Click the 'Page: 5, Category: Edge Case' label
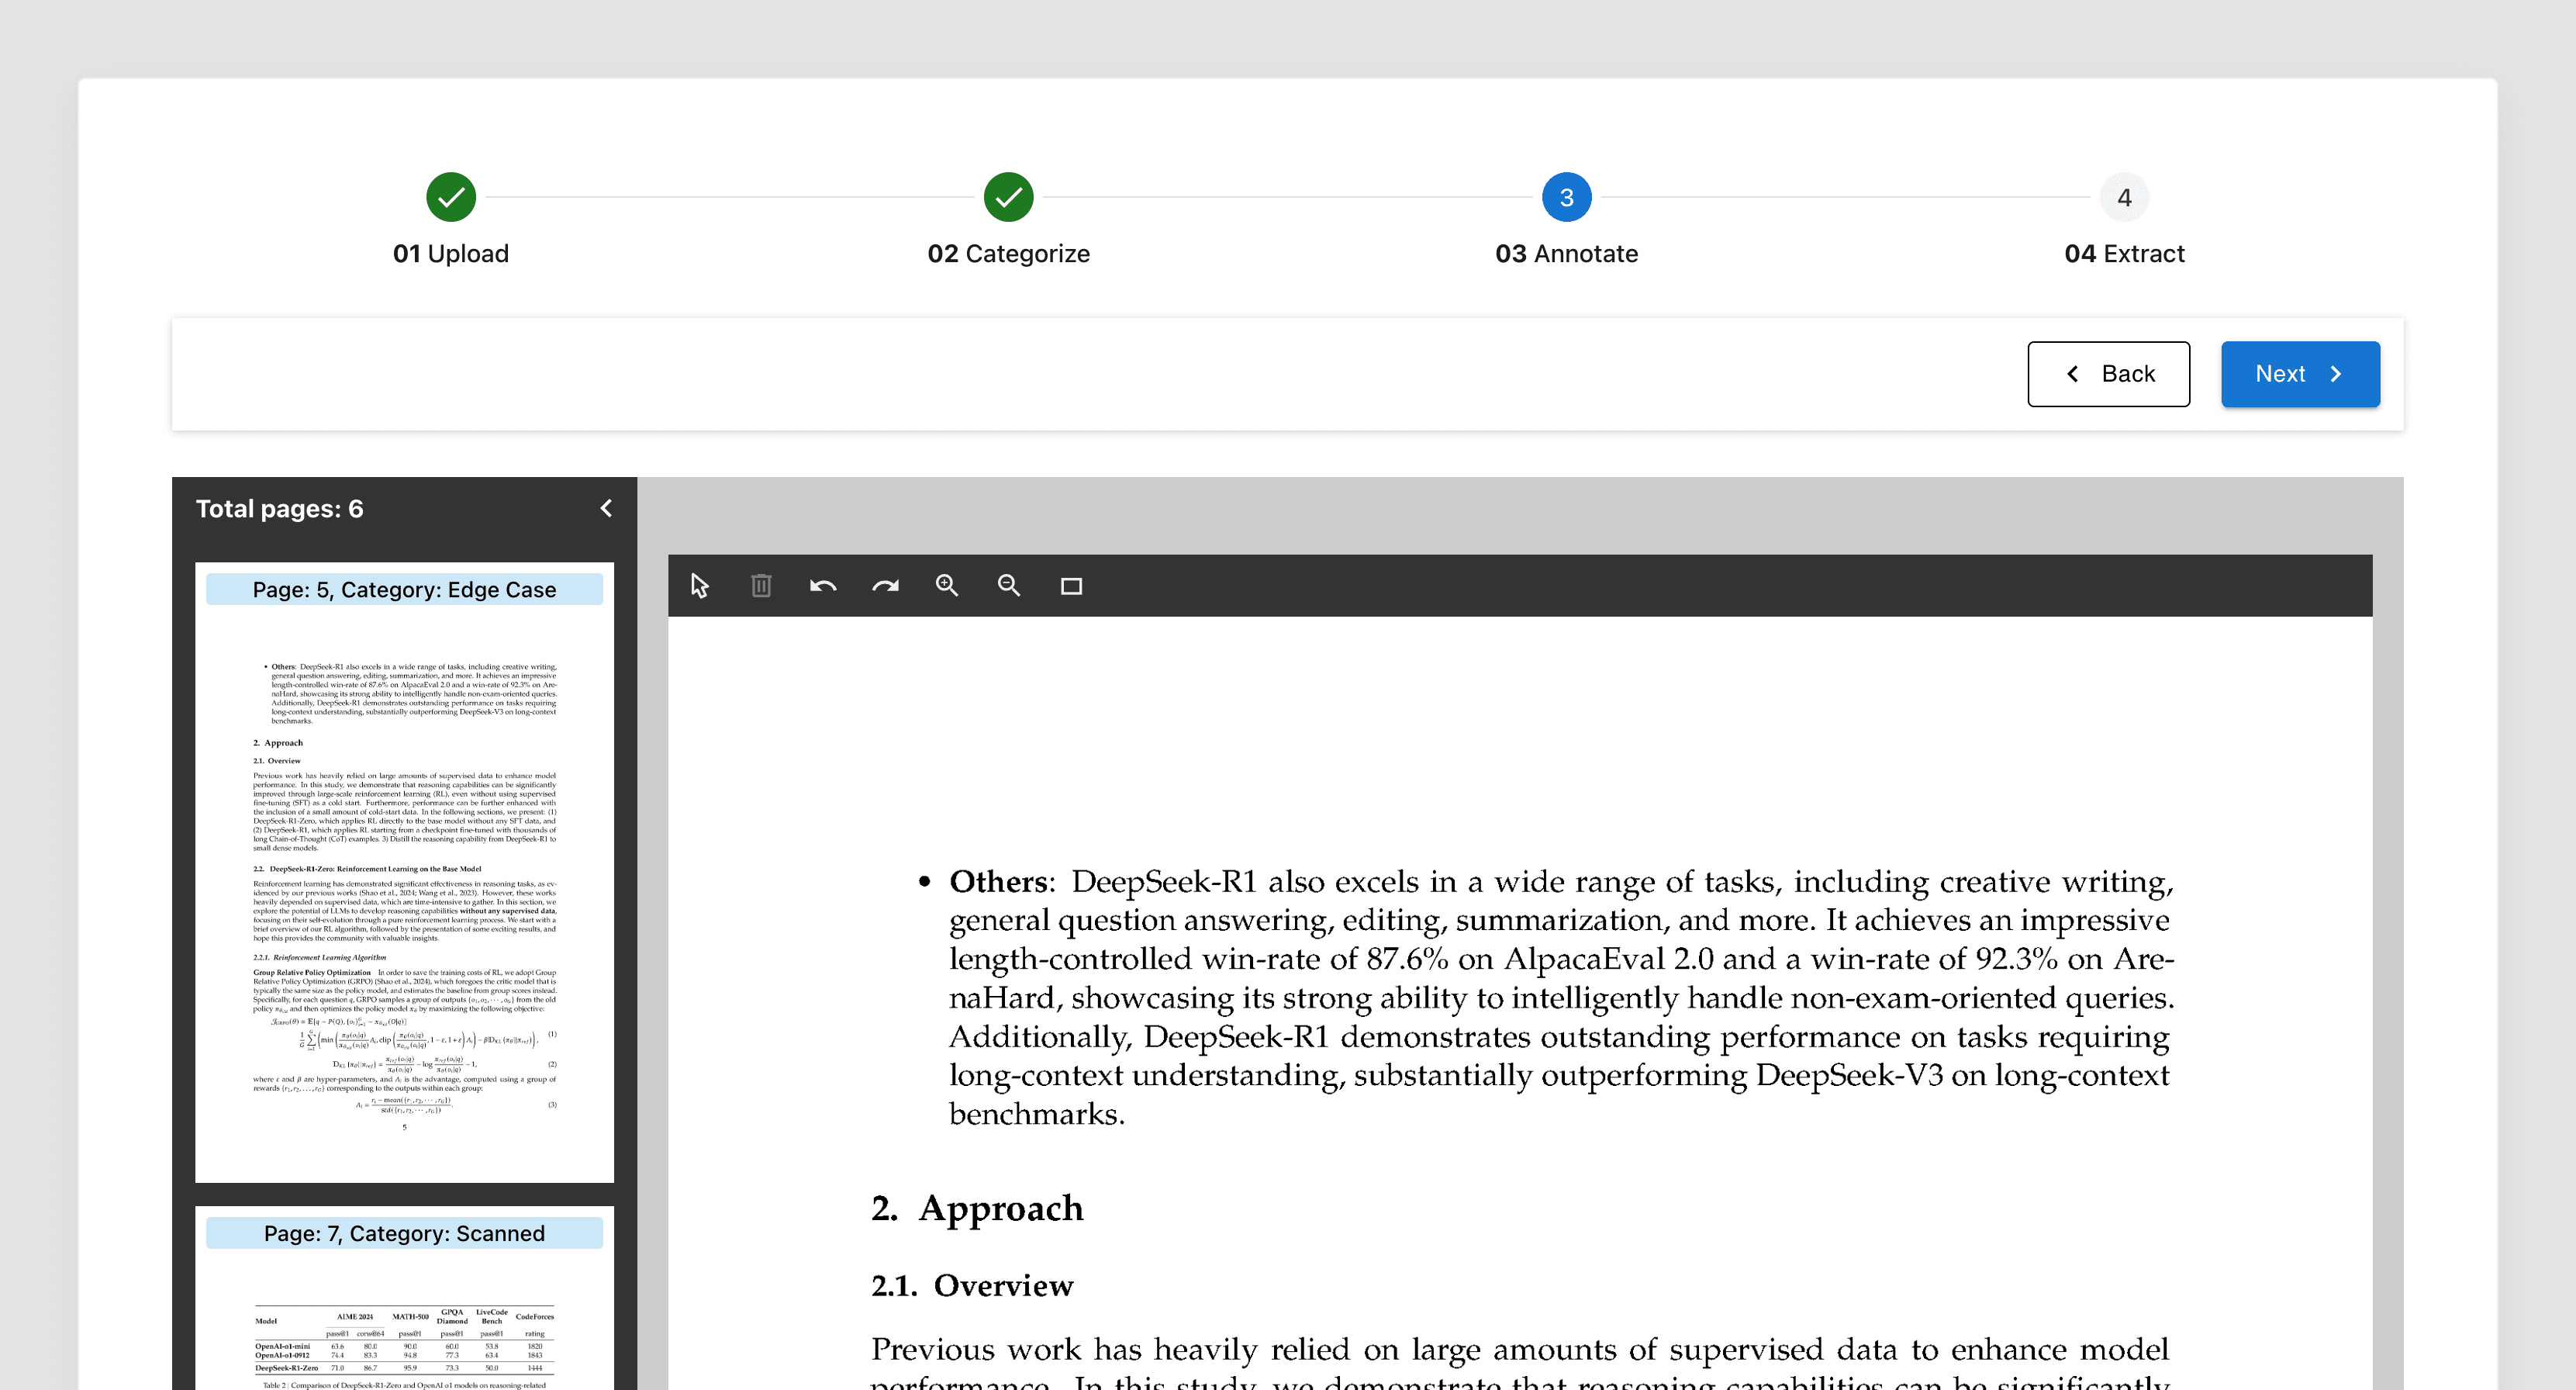The width and height of the screenshot is (2576, 1390). coord(404,589)
